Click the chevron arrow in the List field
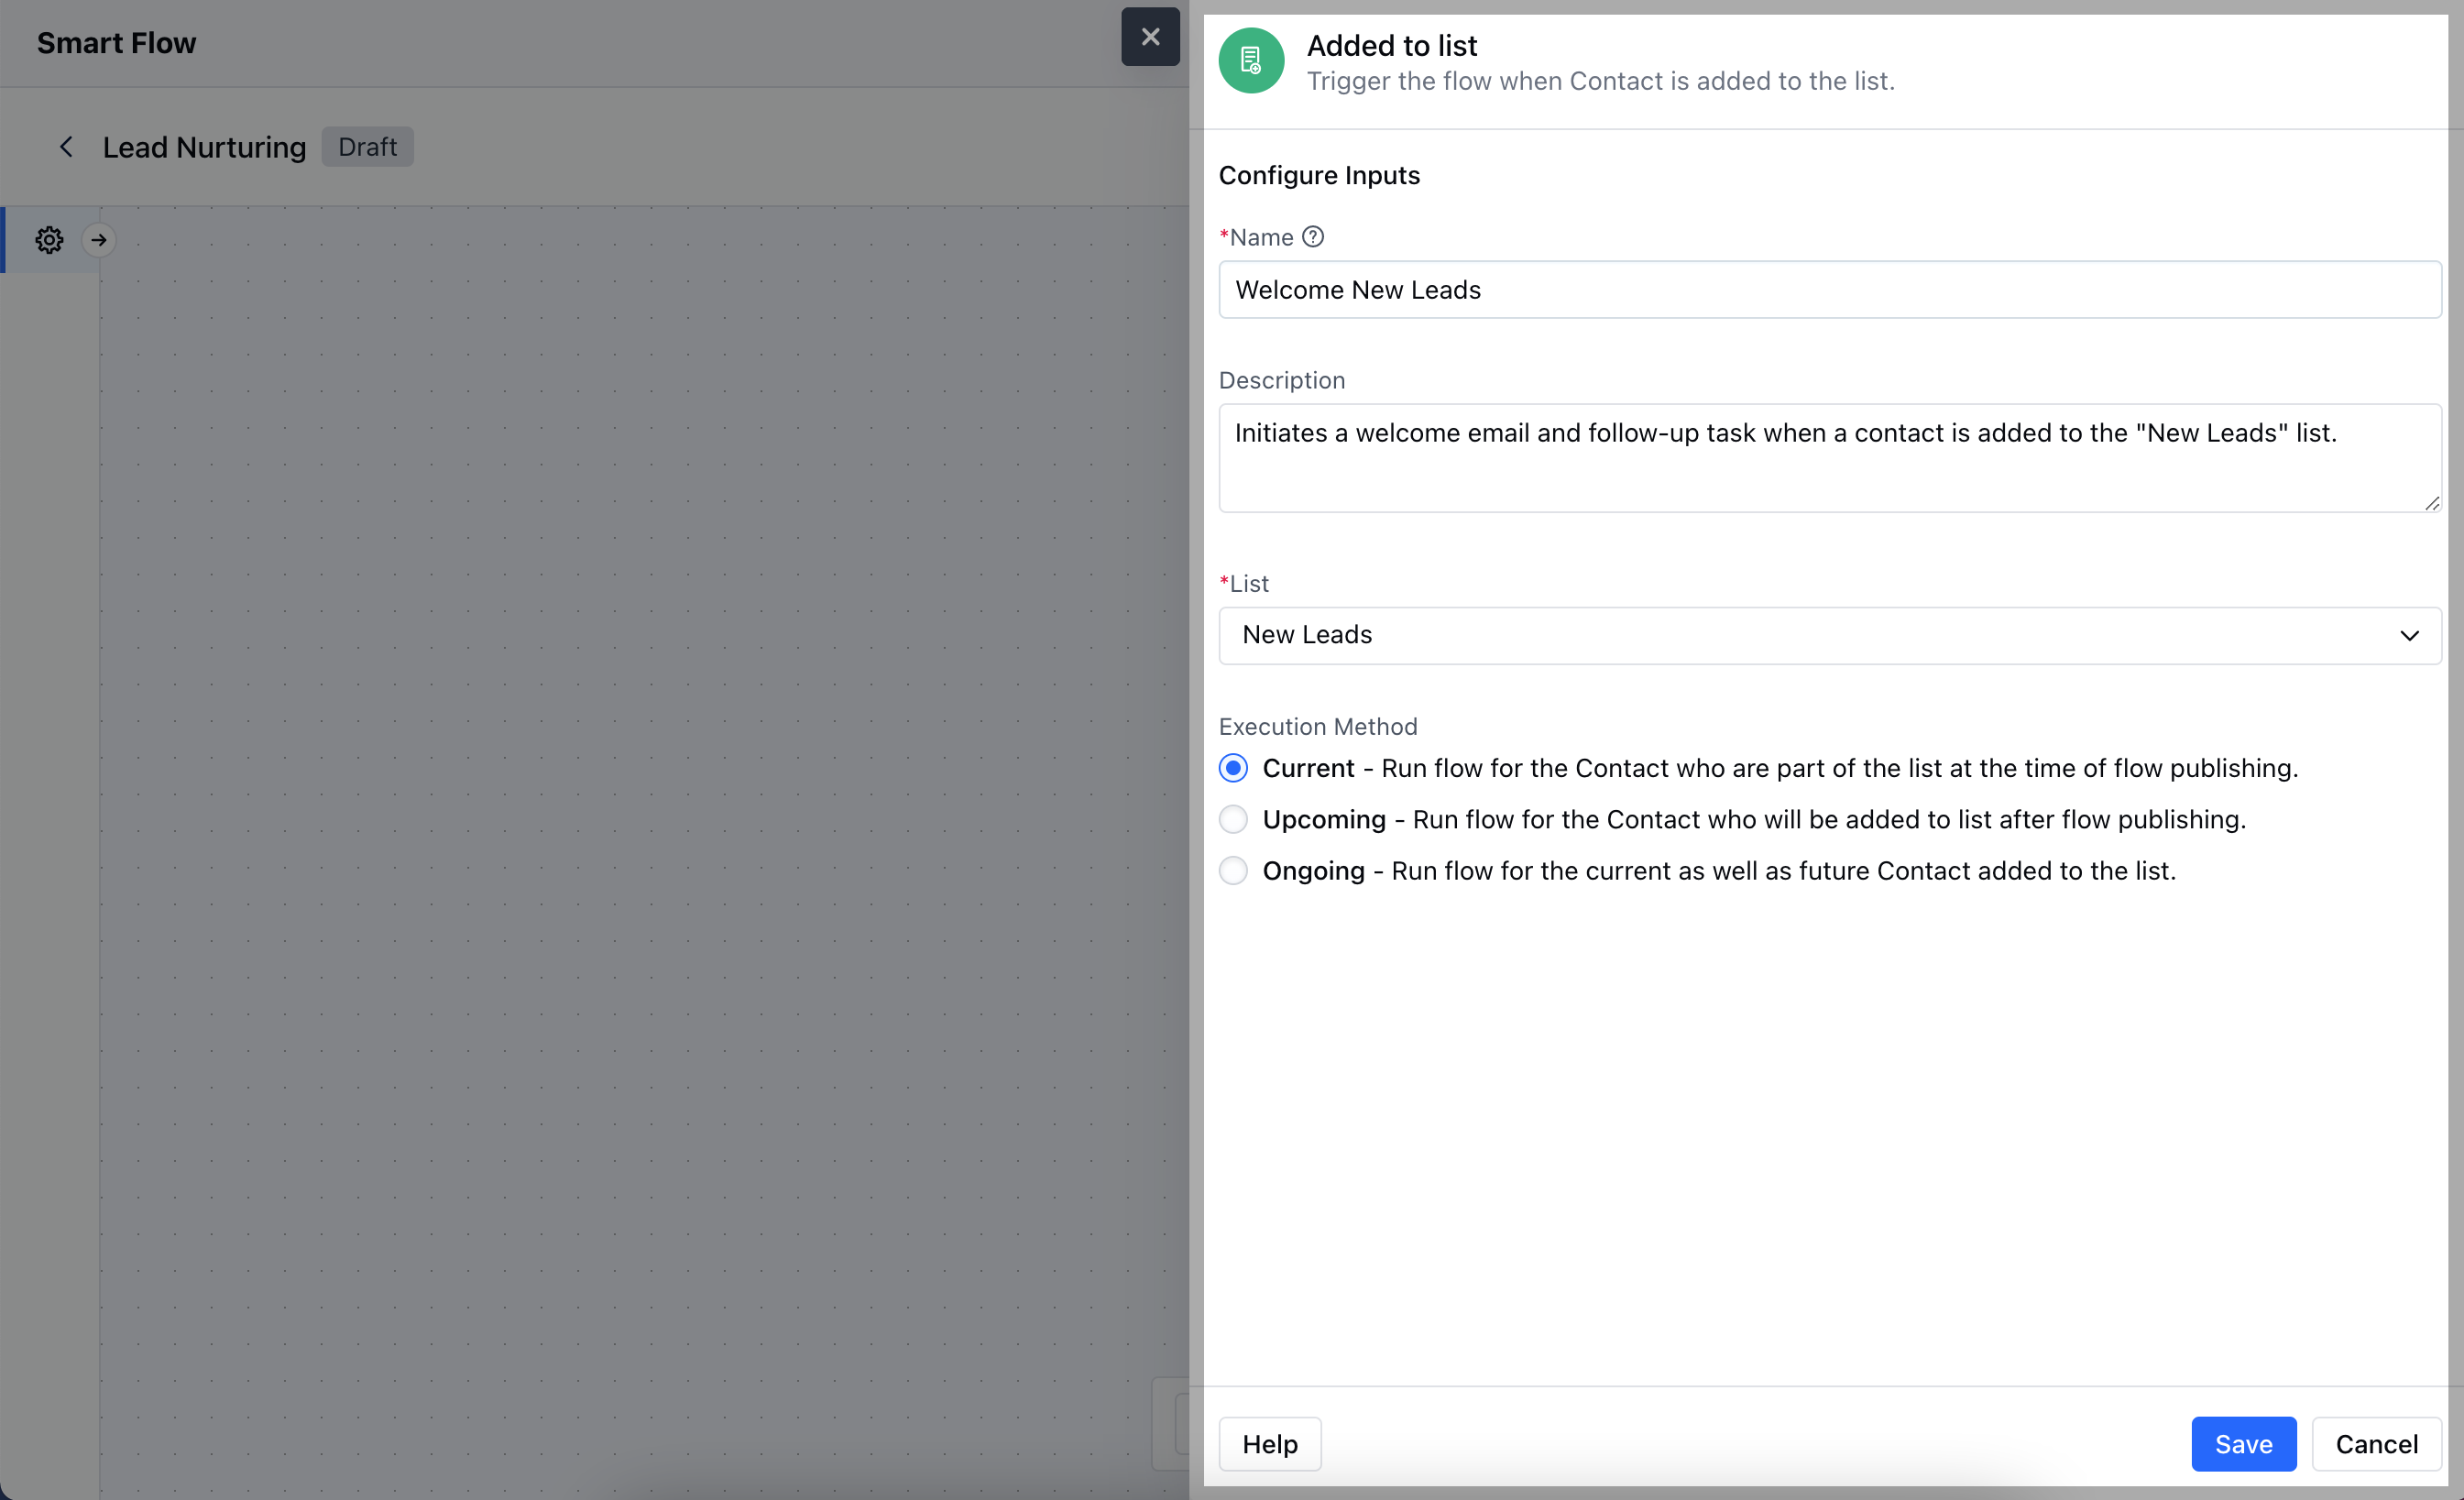 tap(2409, 636)
